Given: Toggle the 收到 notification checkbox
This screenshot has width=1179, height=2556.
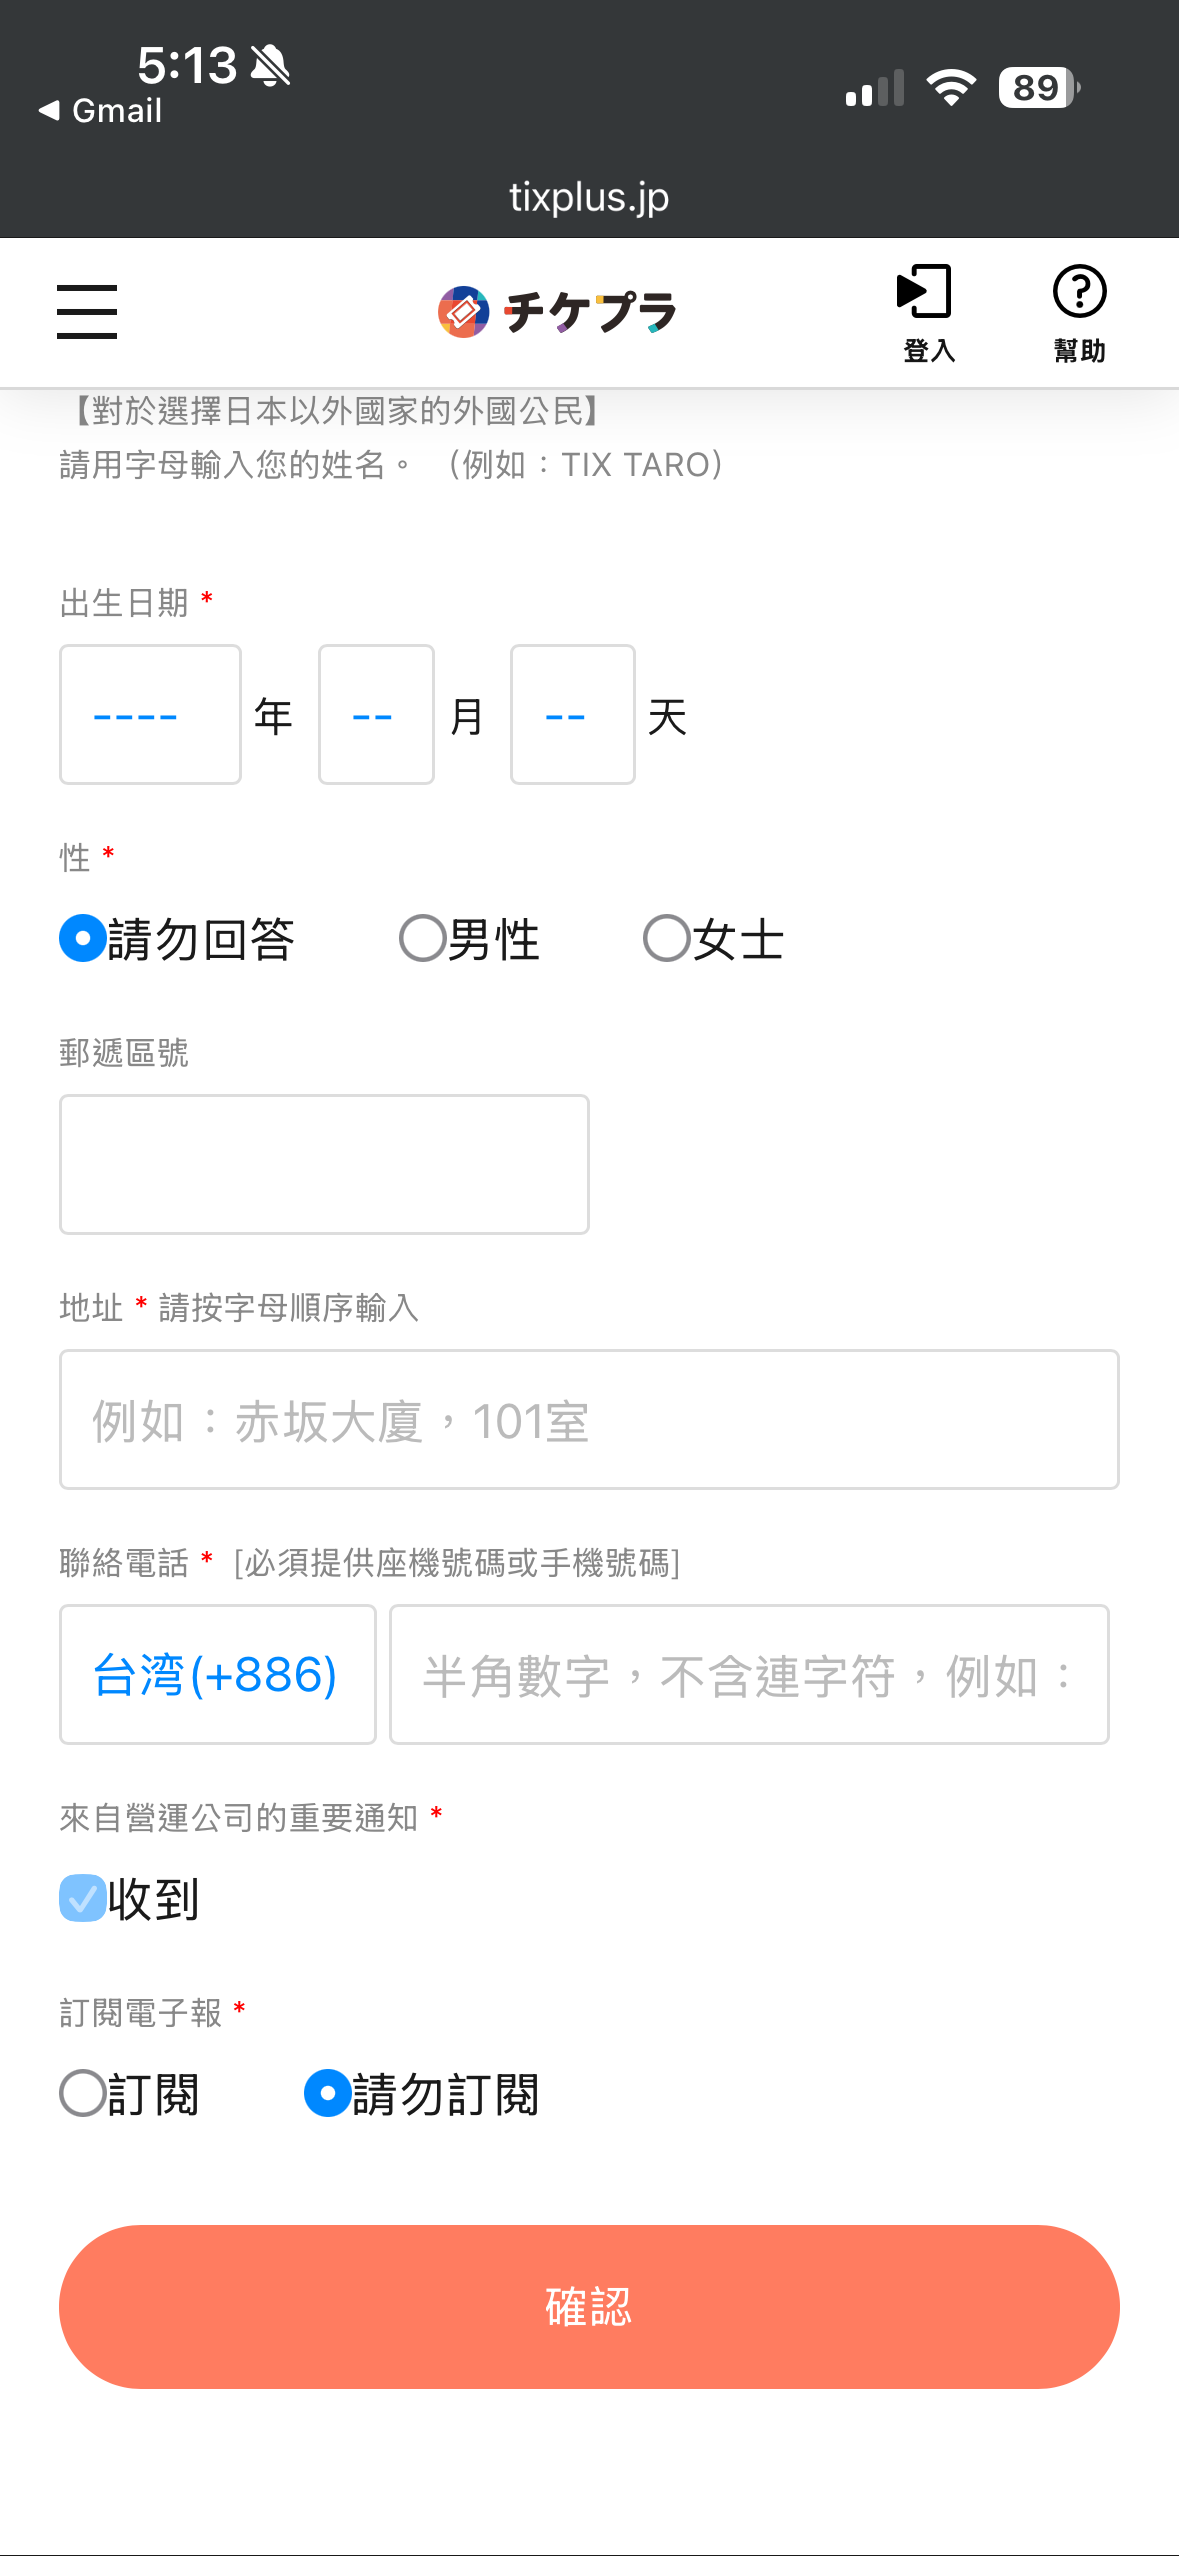Looking at the screenshot, I should pos(83,1898).
